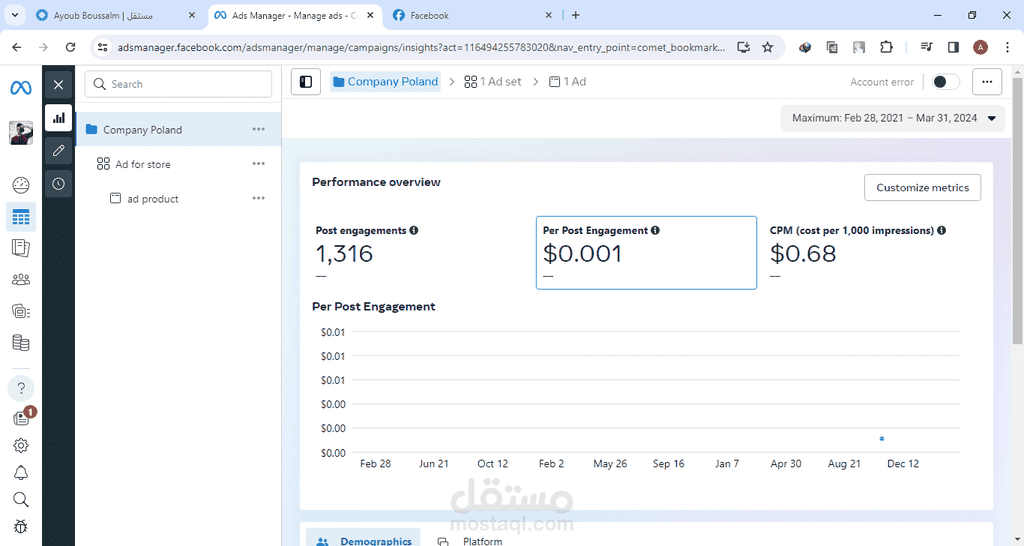This screenshot has width=1024, height=546.
Task: Open the clock history icon
Action: point(58,184)
